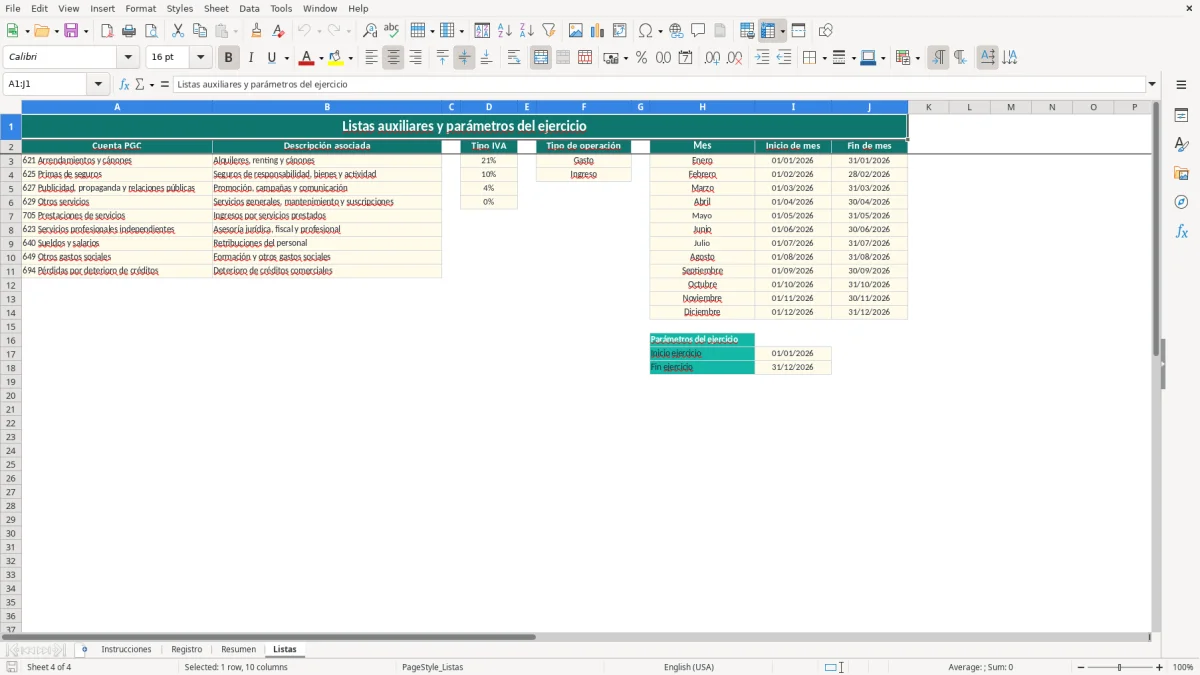Open font color dropdown arrow
1200x675 pixels.
click(x=321, y=58)
